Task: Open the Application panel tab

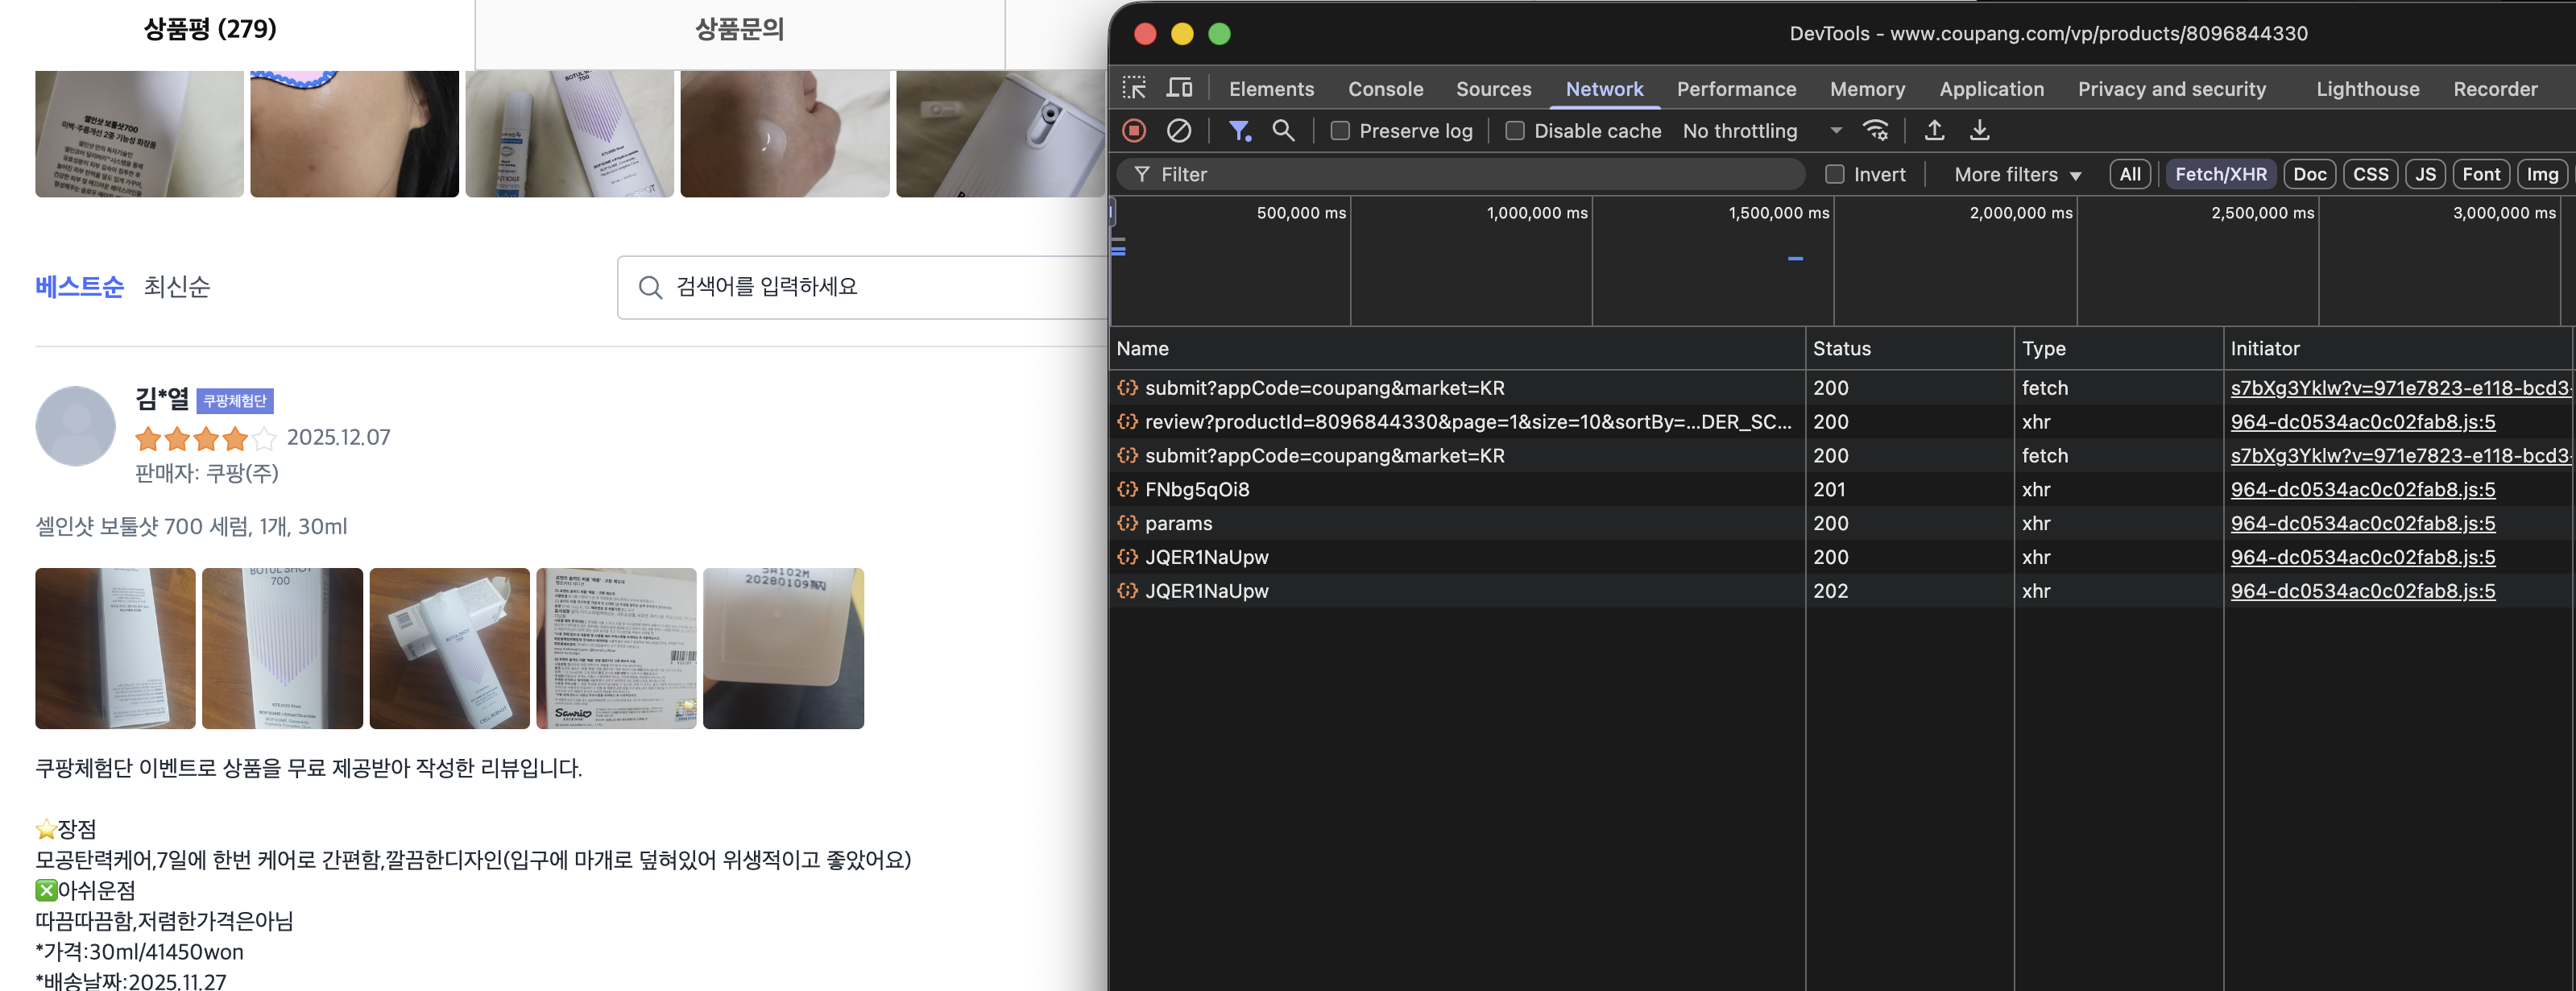Action: (1991, 89)
